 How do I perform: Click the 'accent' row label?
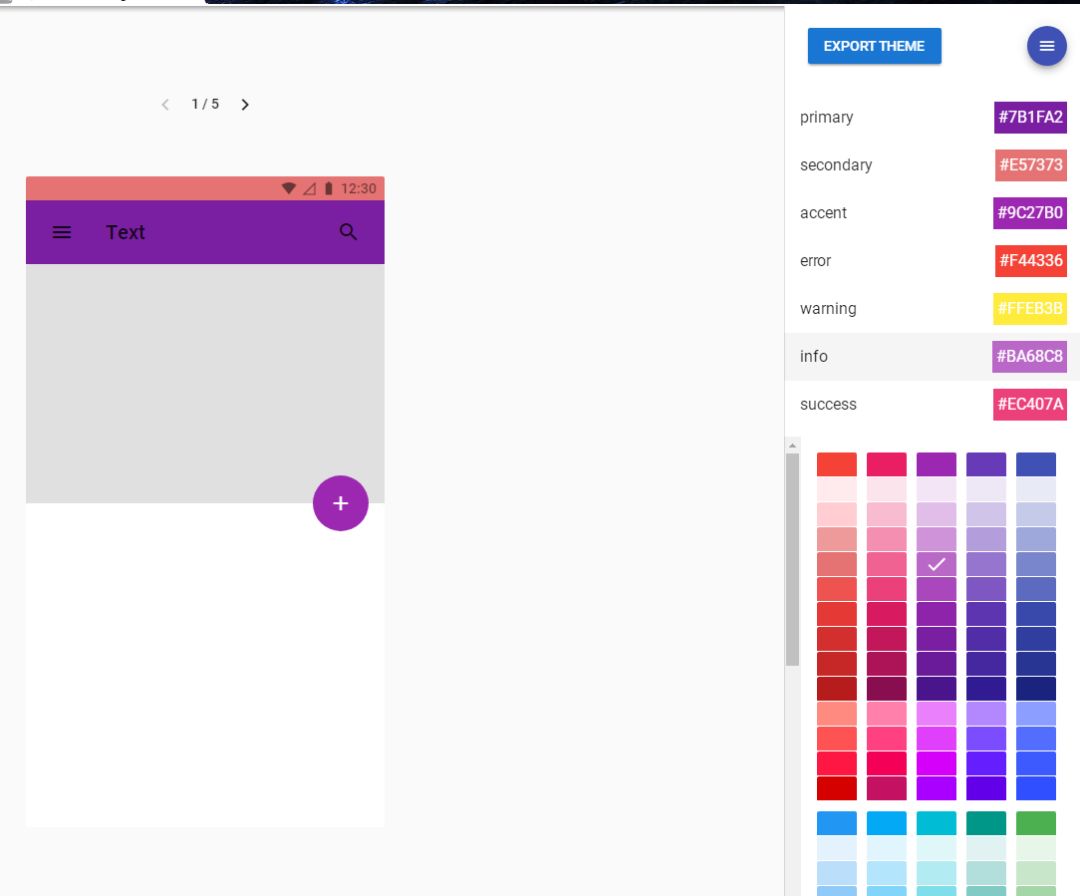tap(823, 213)
